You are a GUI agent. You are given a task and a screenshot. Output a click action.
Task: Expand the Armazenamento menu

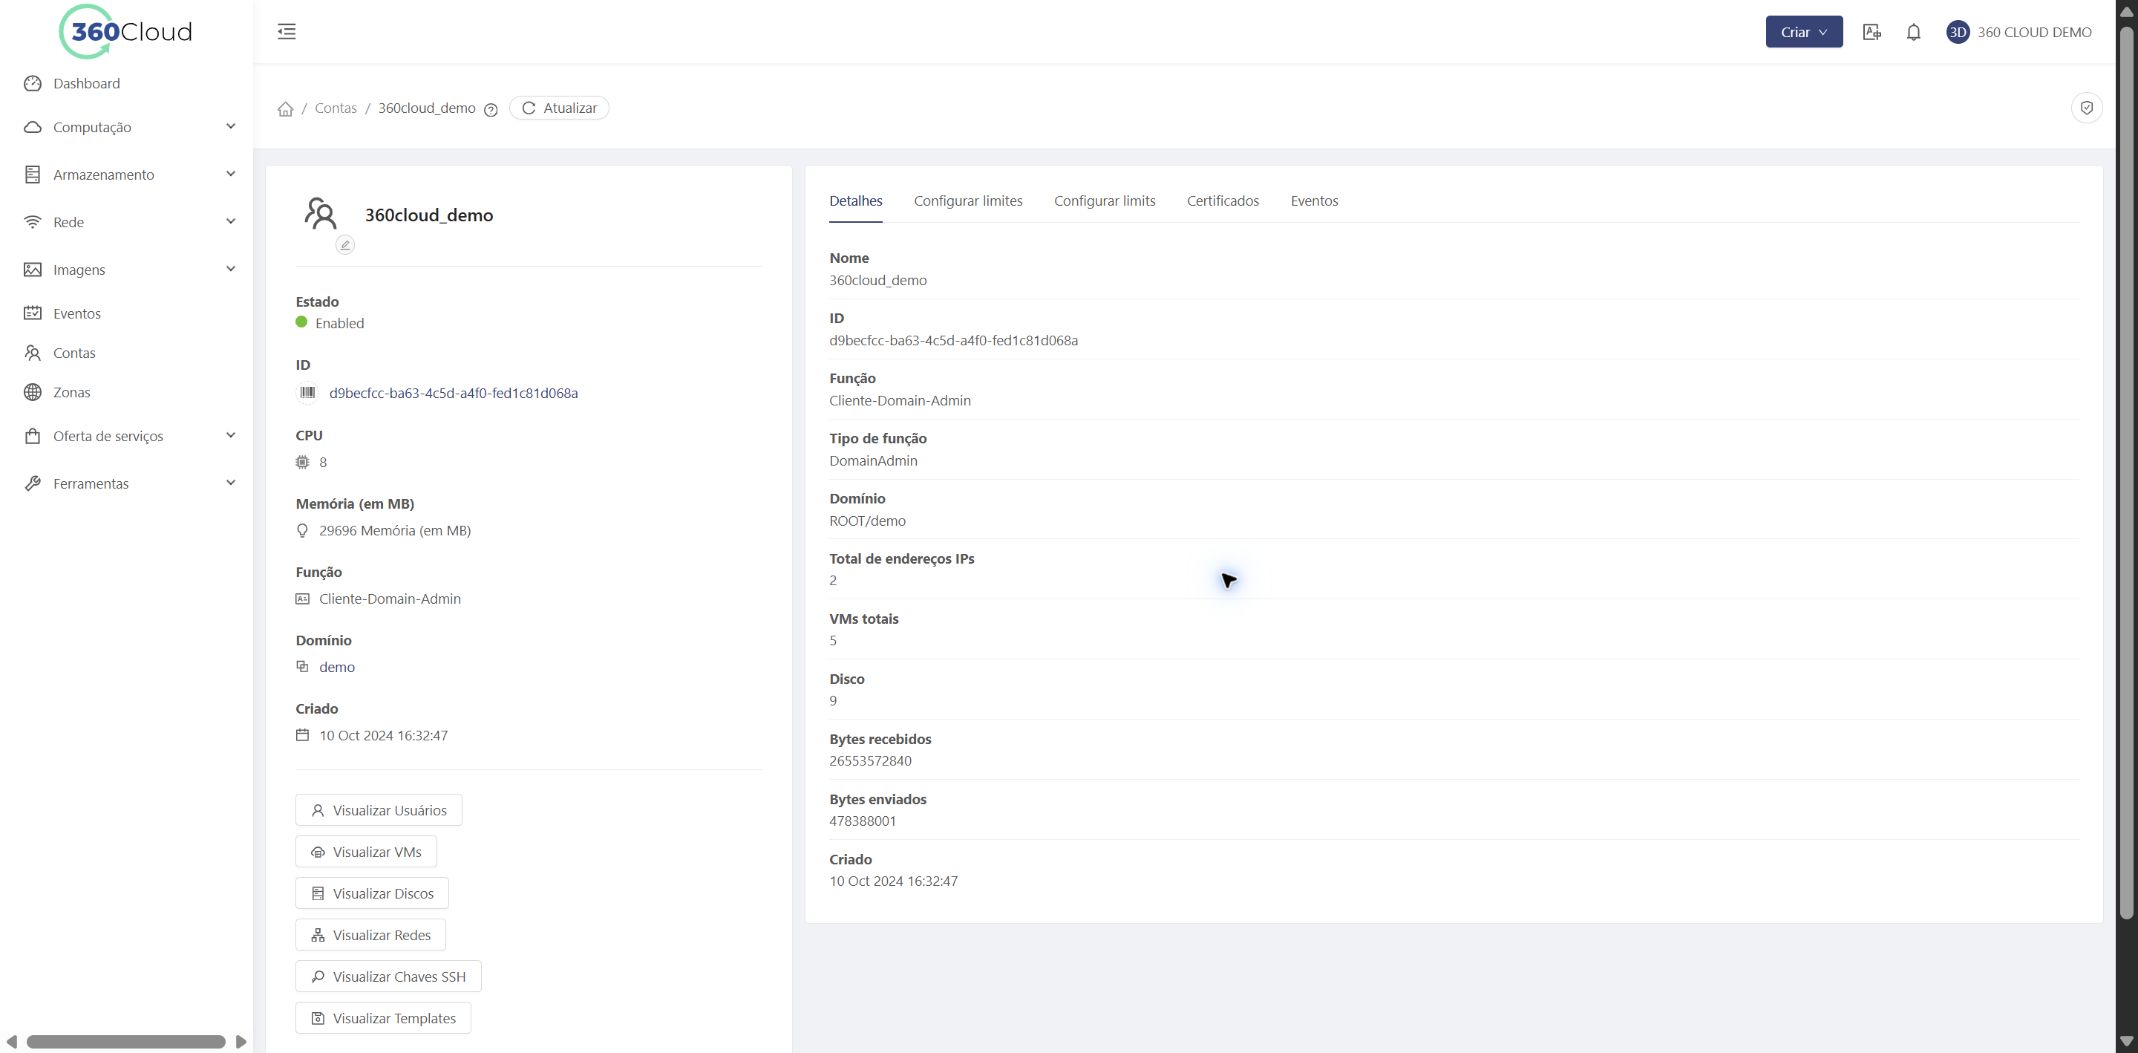coord(129,175)
